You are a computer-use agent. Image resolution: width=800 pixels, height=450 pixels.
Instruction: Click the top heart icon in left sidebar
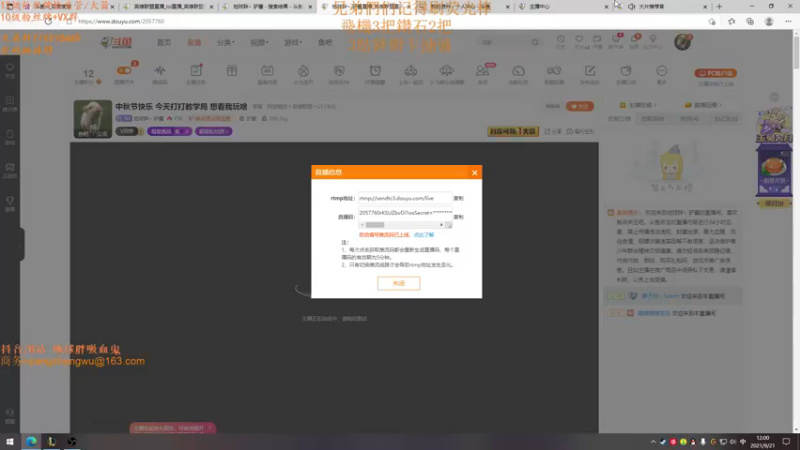[10, 68]
